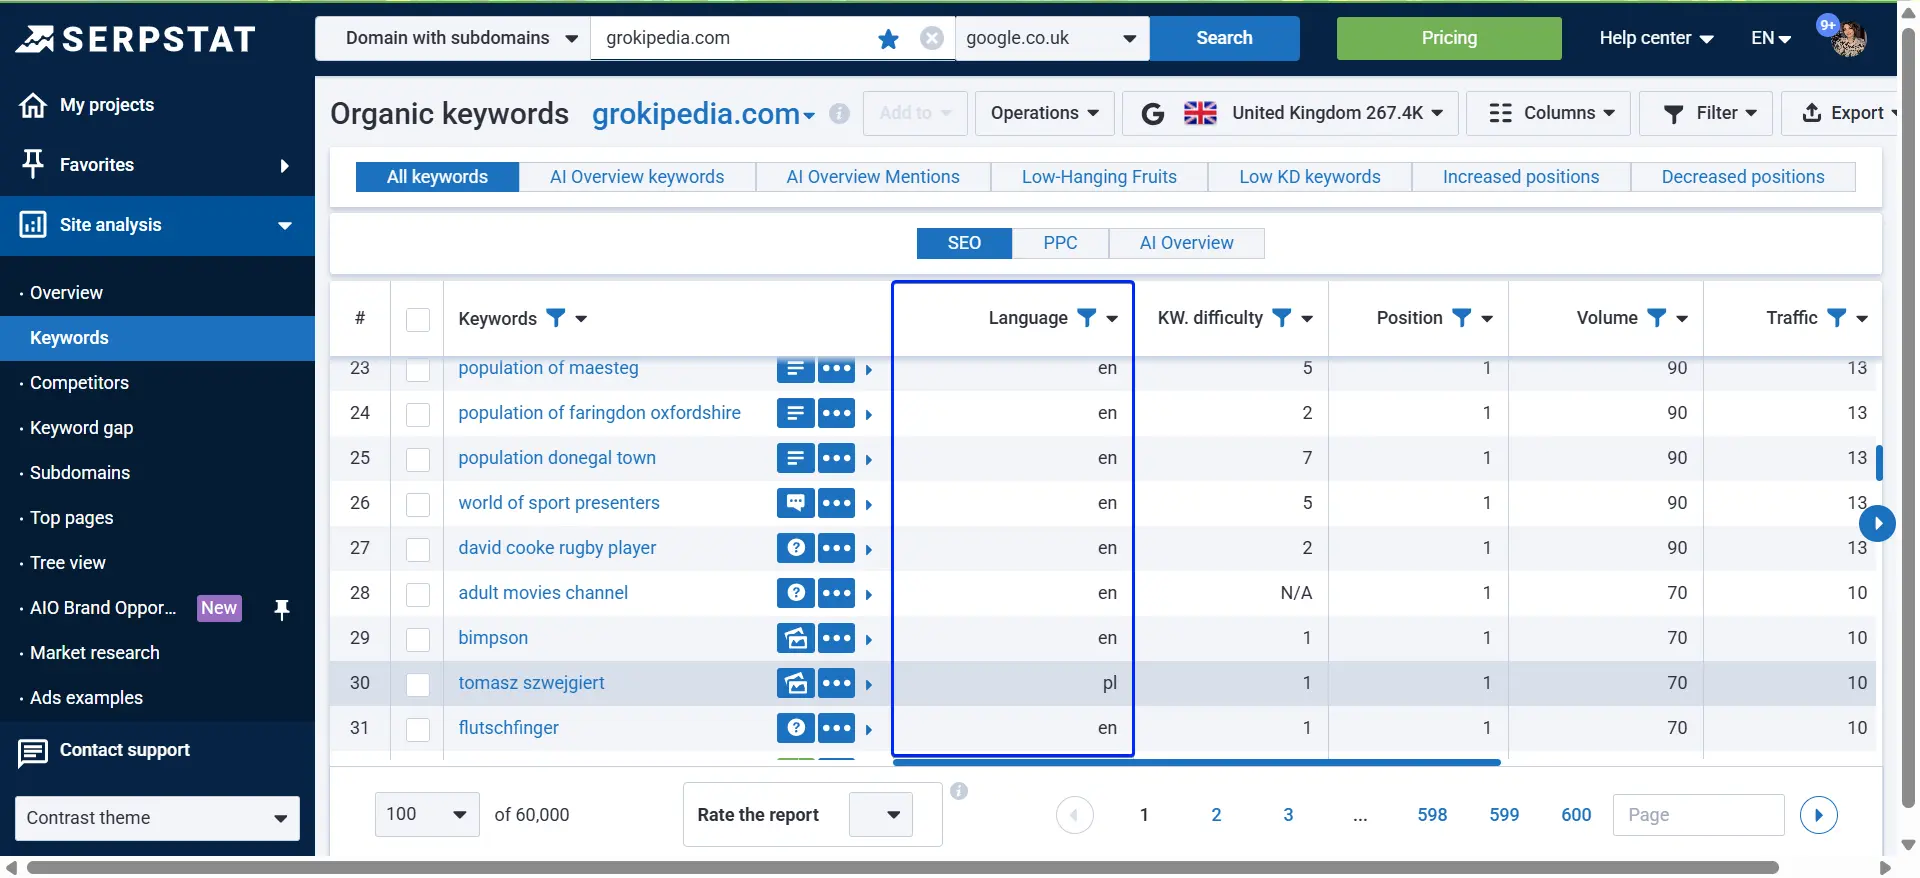Viewport: 1920px width, 878px height.
Task: Open the google.co.uk search engine dropdown
Action: point(1052,39)
